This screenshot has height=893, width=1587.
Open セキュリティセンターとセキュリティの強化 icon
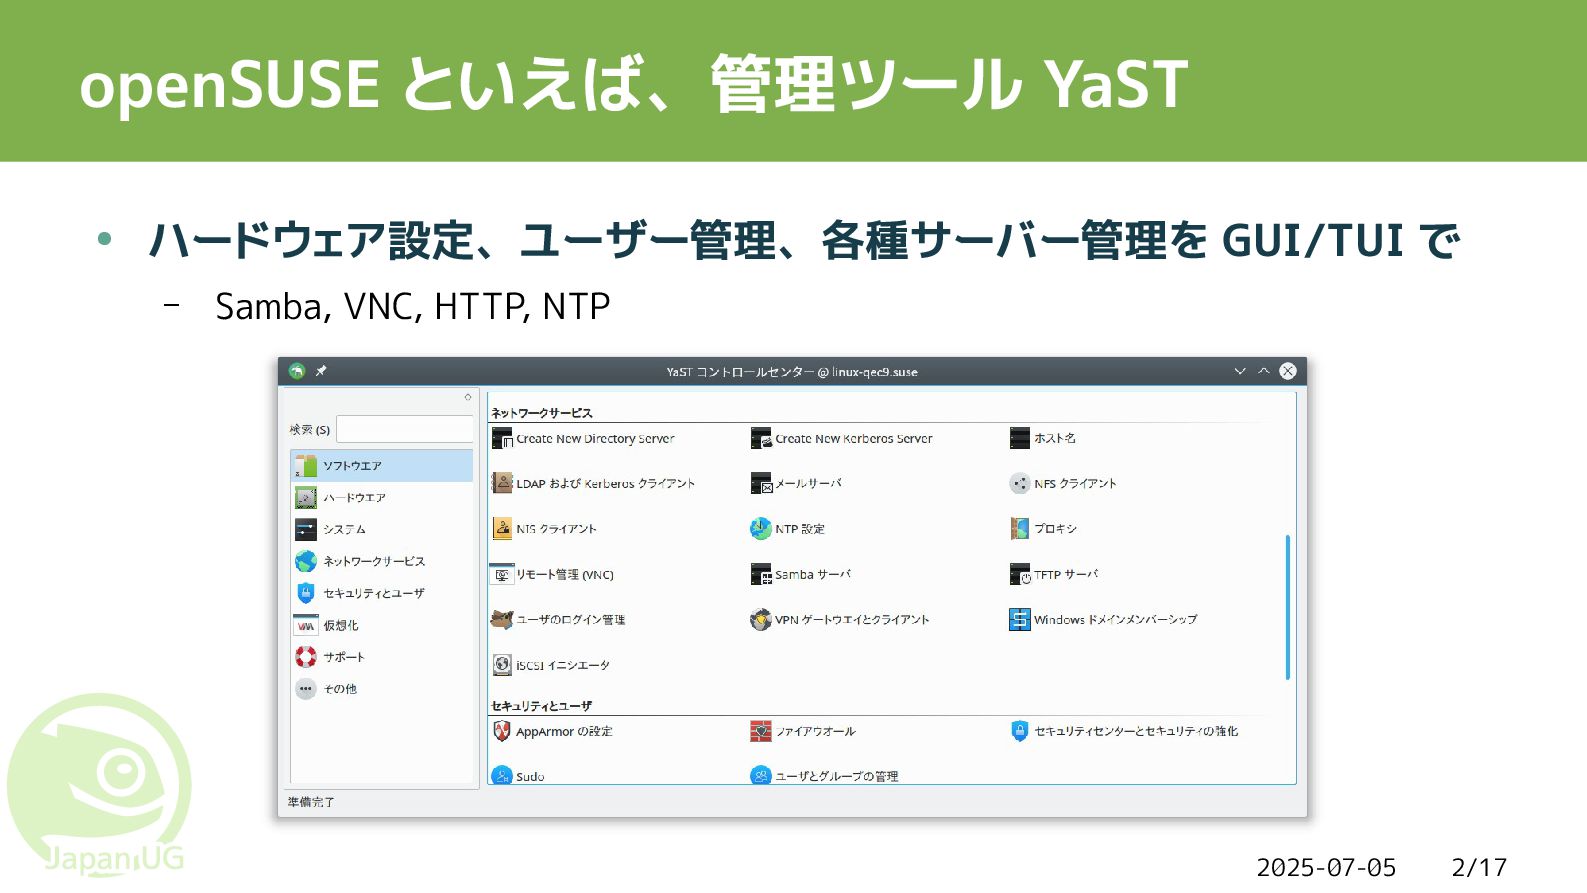click(x=1020, y=731)
